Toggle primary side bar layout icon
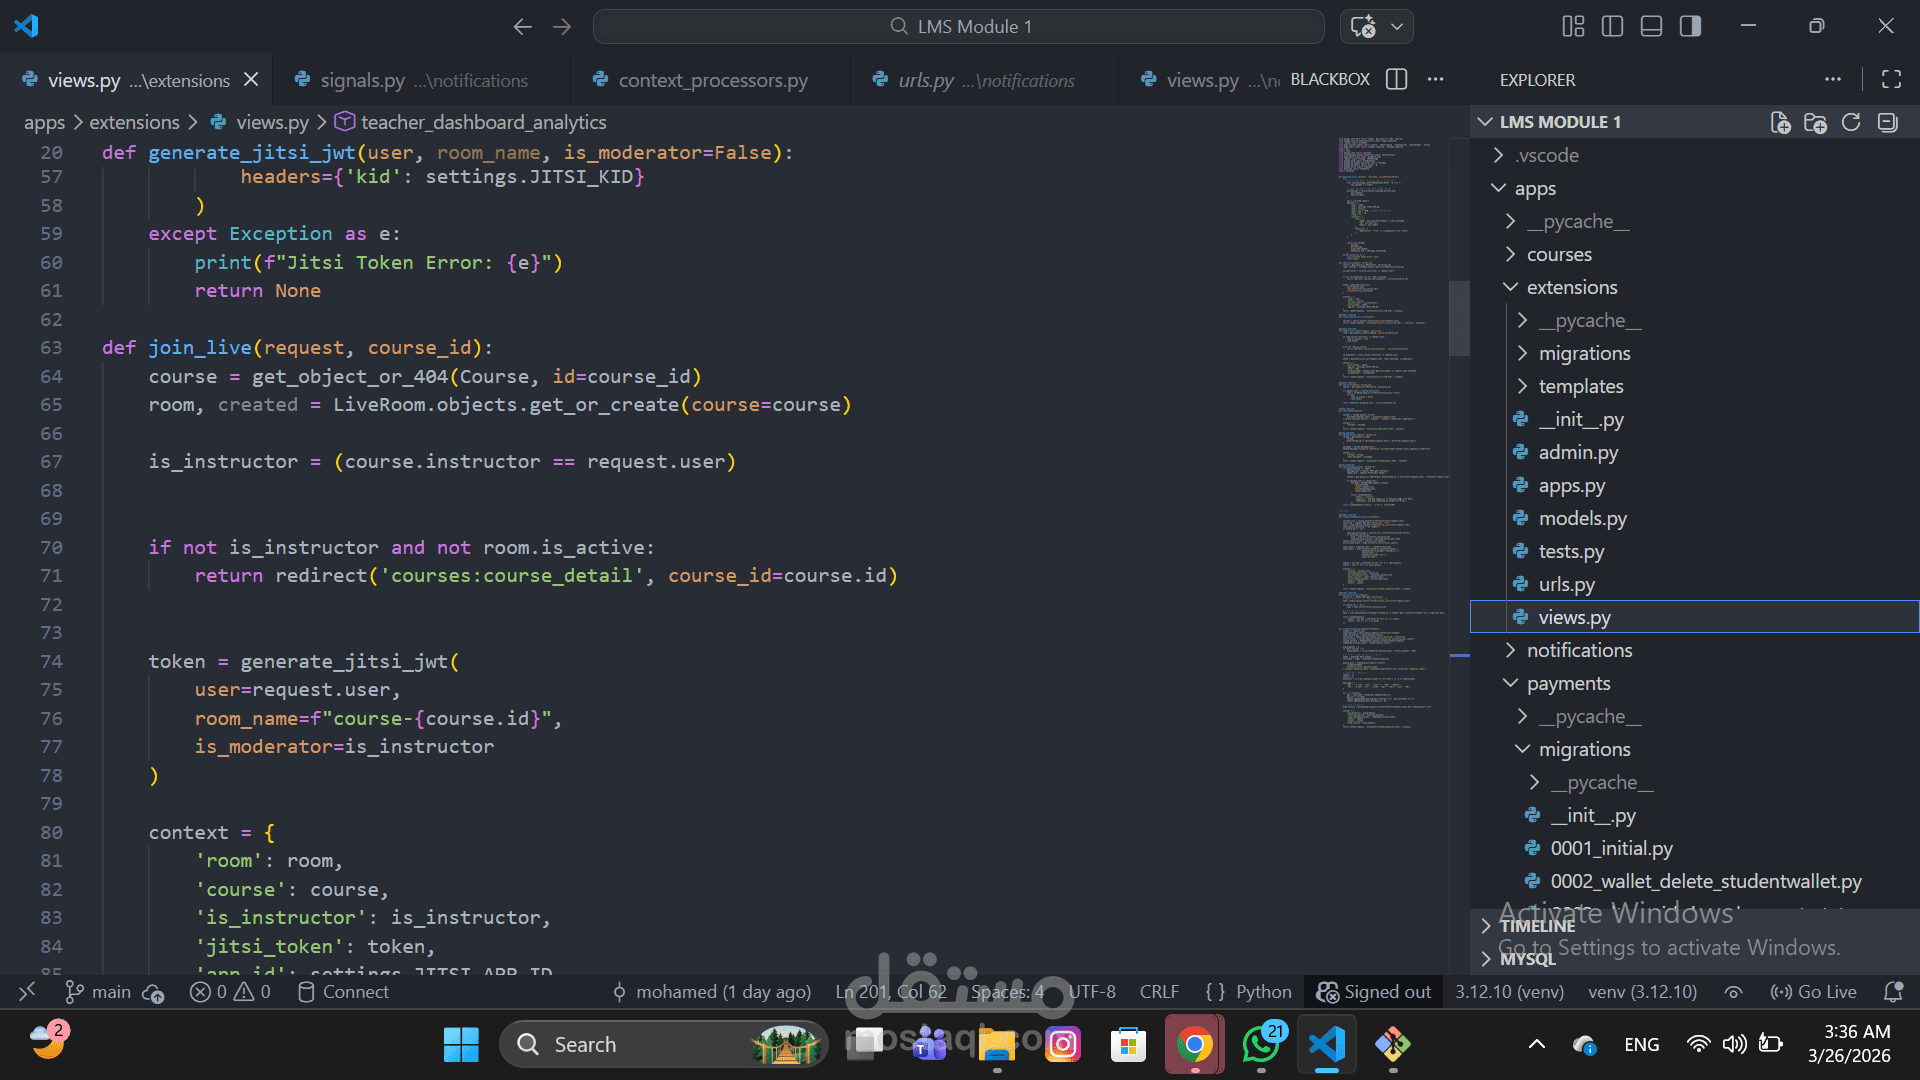Image resolution: width=1920 pixels, height=1080 pixels. (x=1612, y=26)
